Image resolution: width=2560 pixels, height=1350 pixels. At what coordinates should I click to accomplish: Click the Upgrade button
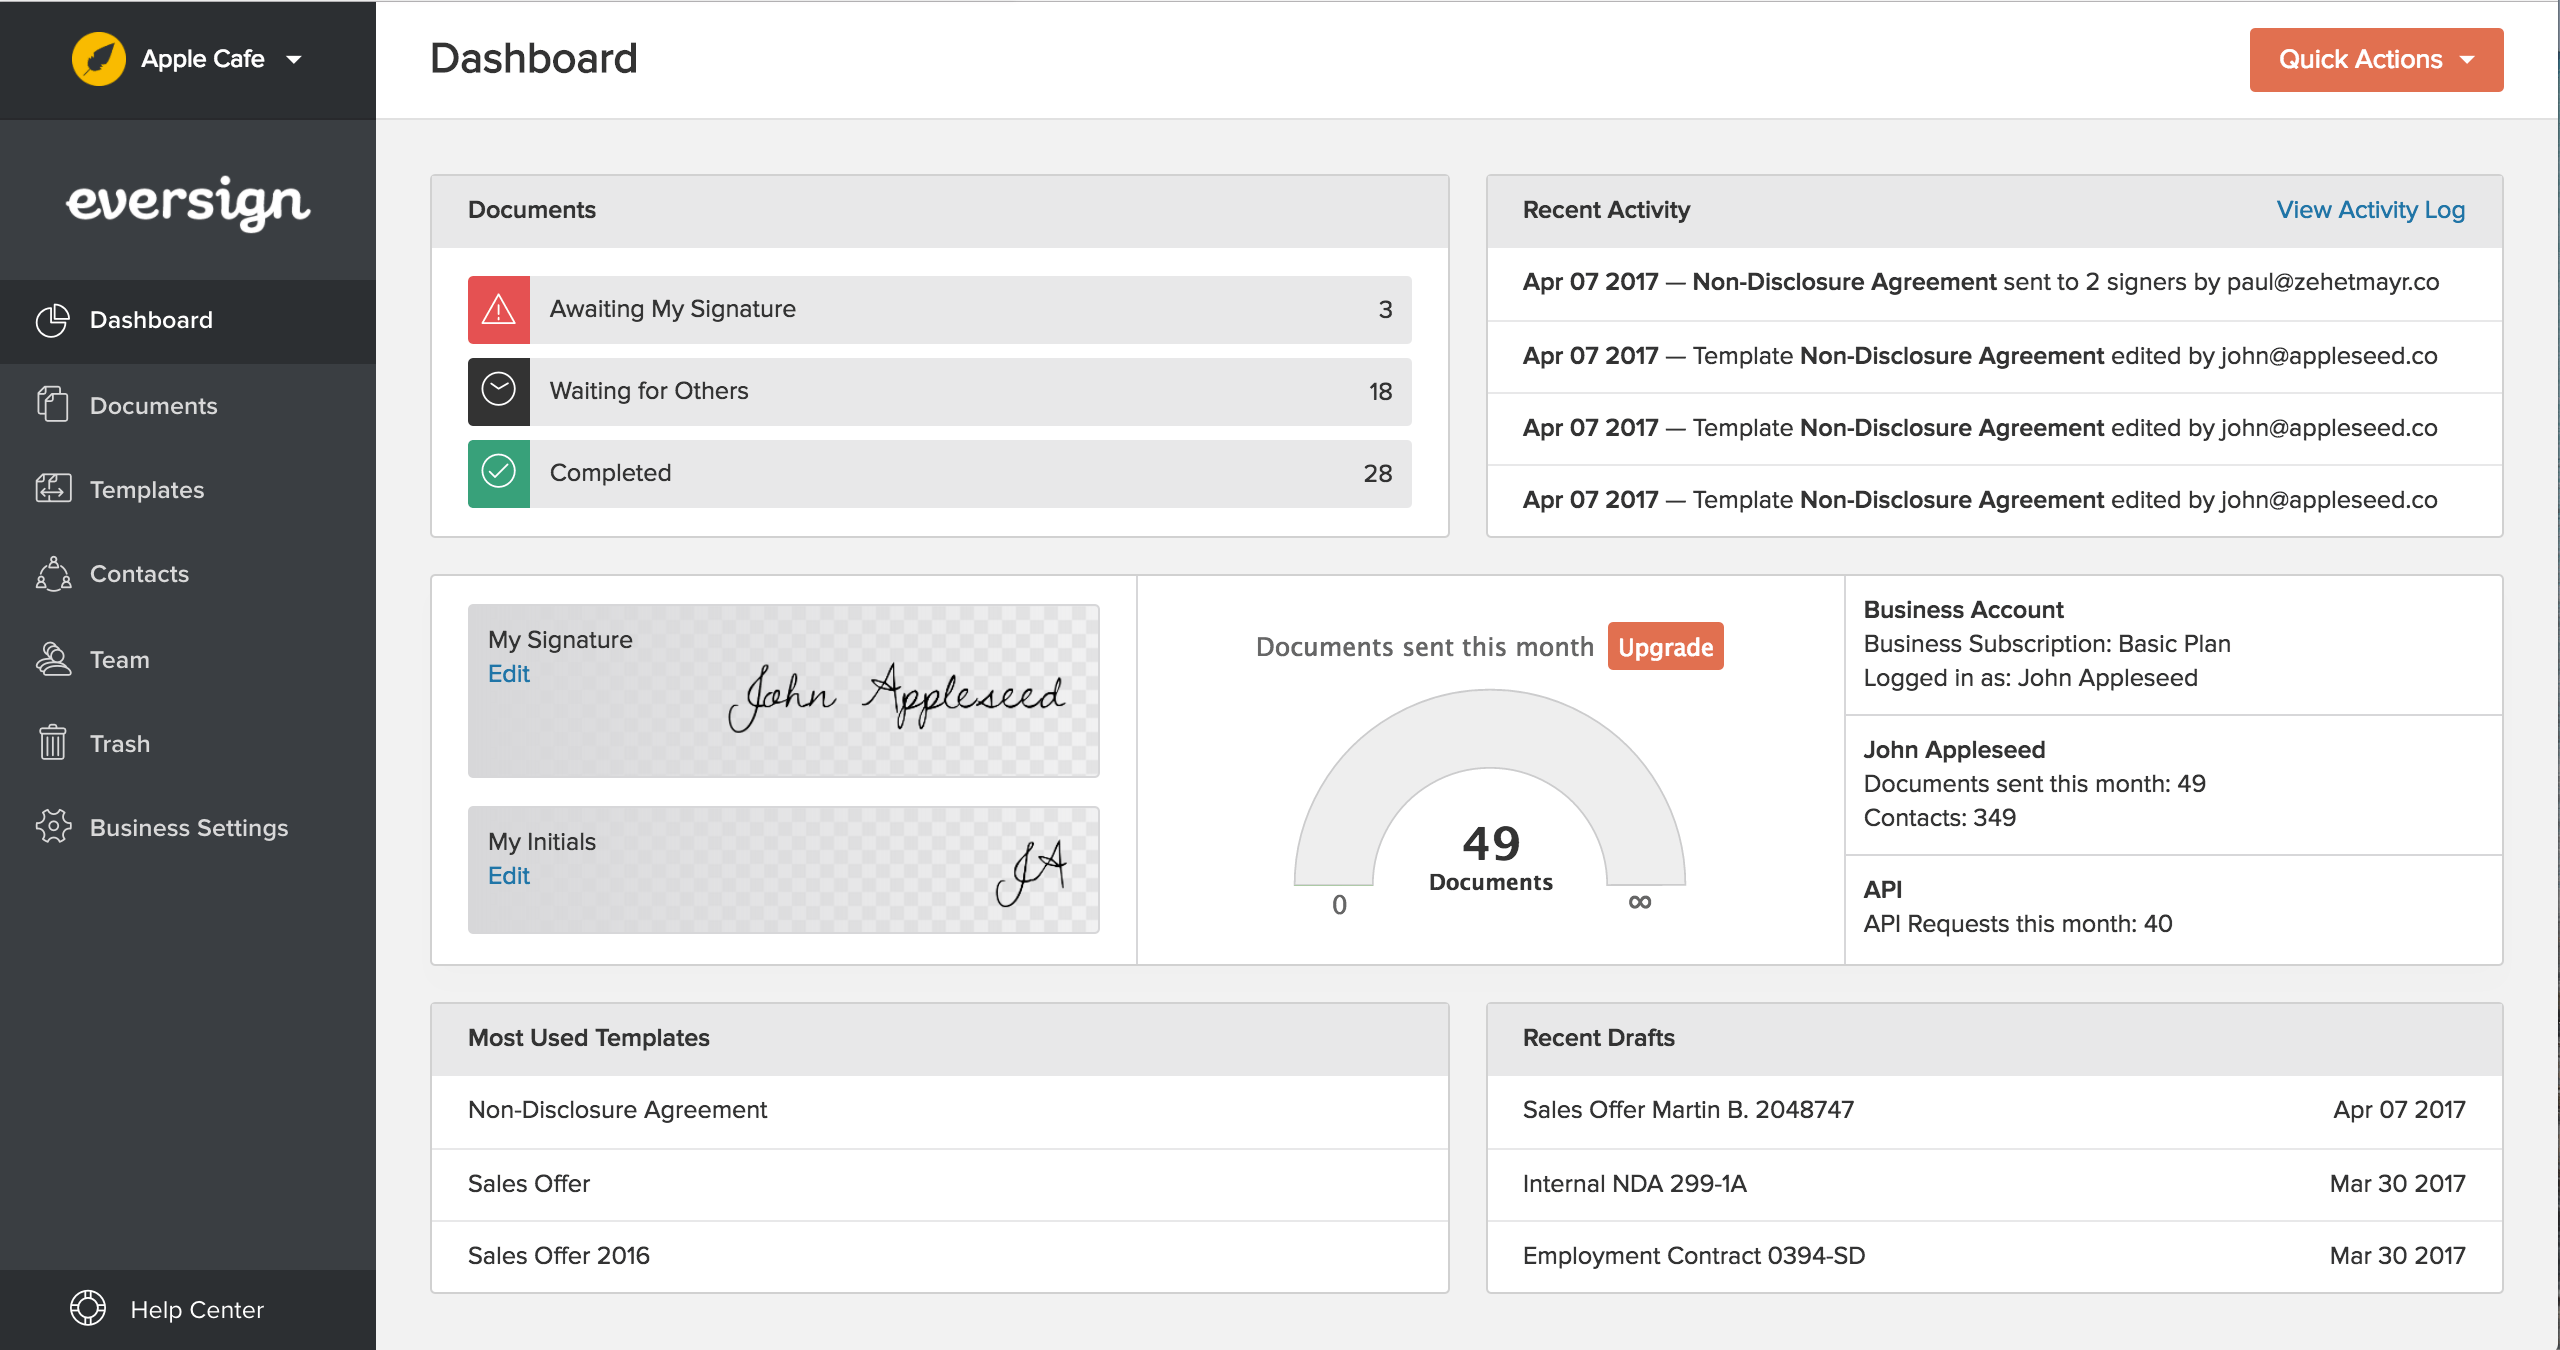(x=1664, y=647)
